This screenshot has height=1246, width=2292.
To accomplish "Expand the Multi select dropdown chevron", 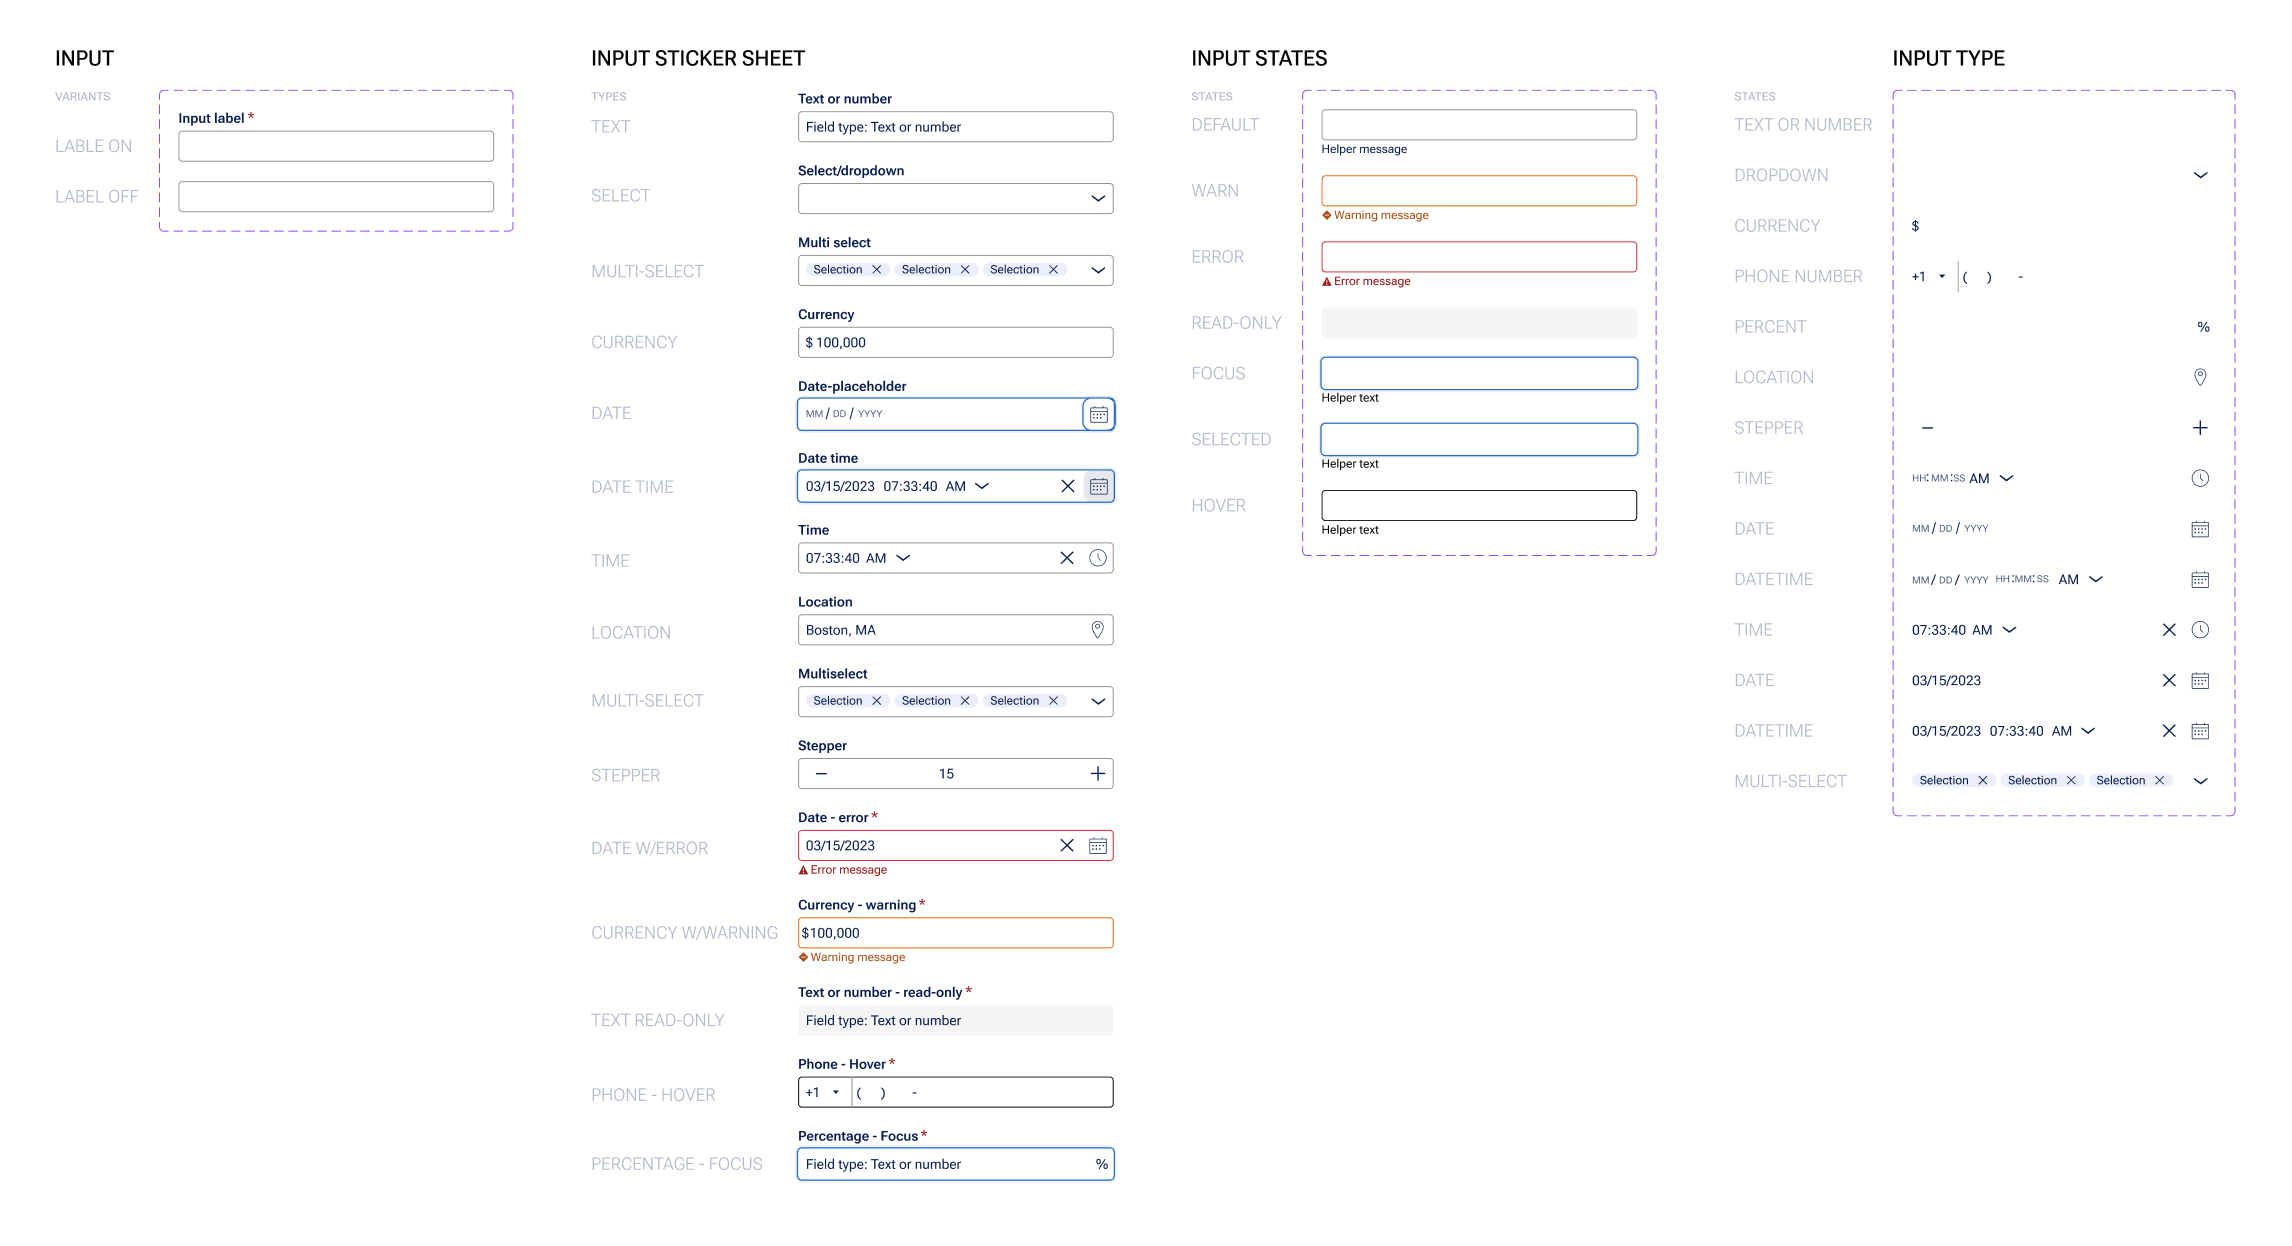I will pos(1098,270).
